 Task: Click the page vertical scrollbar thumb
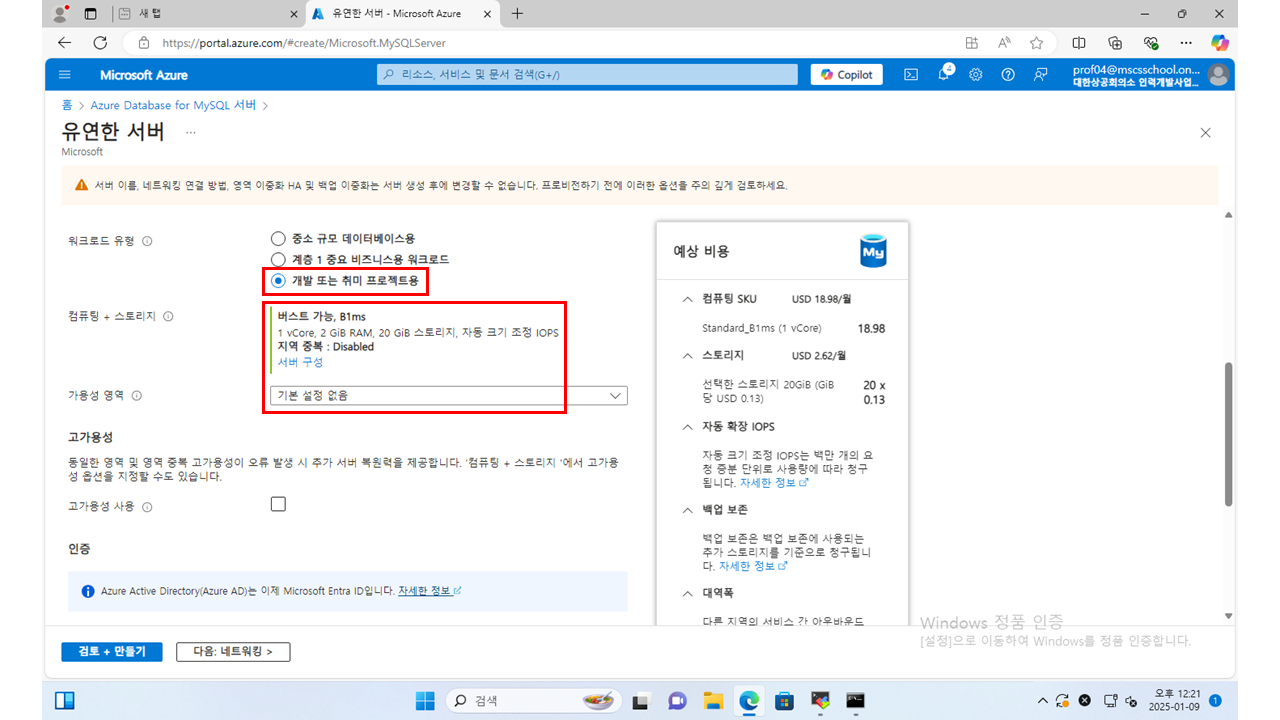coord(1229,434)
